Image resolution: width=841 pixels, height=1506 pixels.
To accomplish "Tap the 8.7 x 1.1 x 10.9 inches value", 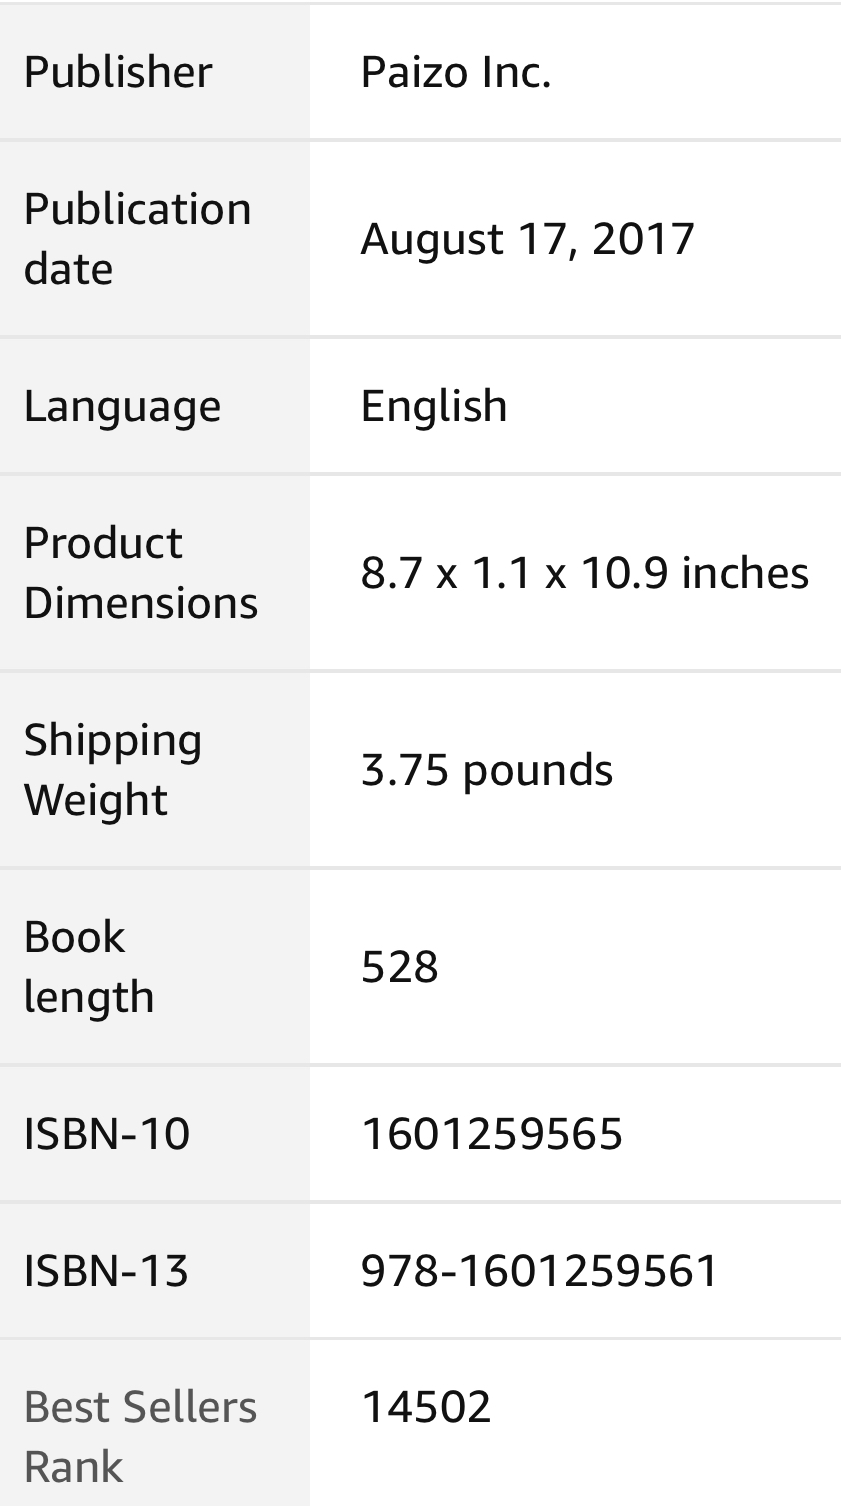I will coord(585,573).
